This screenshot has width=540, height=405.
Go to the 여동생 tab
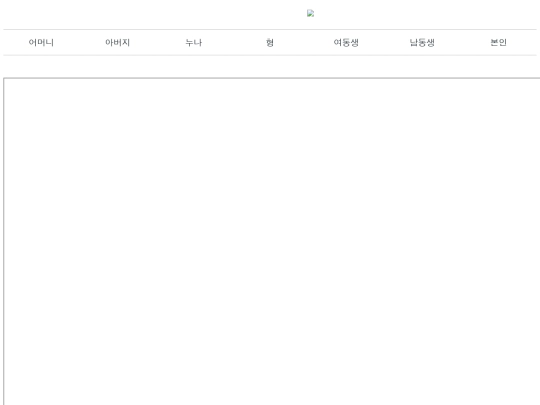pyautogui.click(x=346, y=42)
